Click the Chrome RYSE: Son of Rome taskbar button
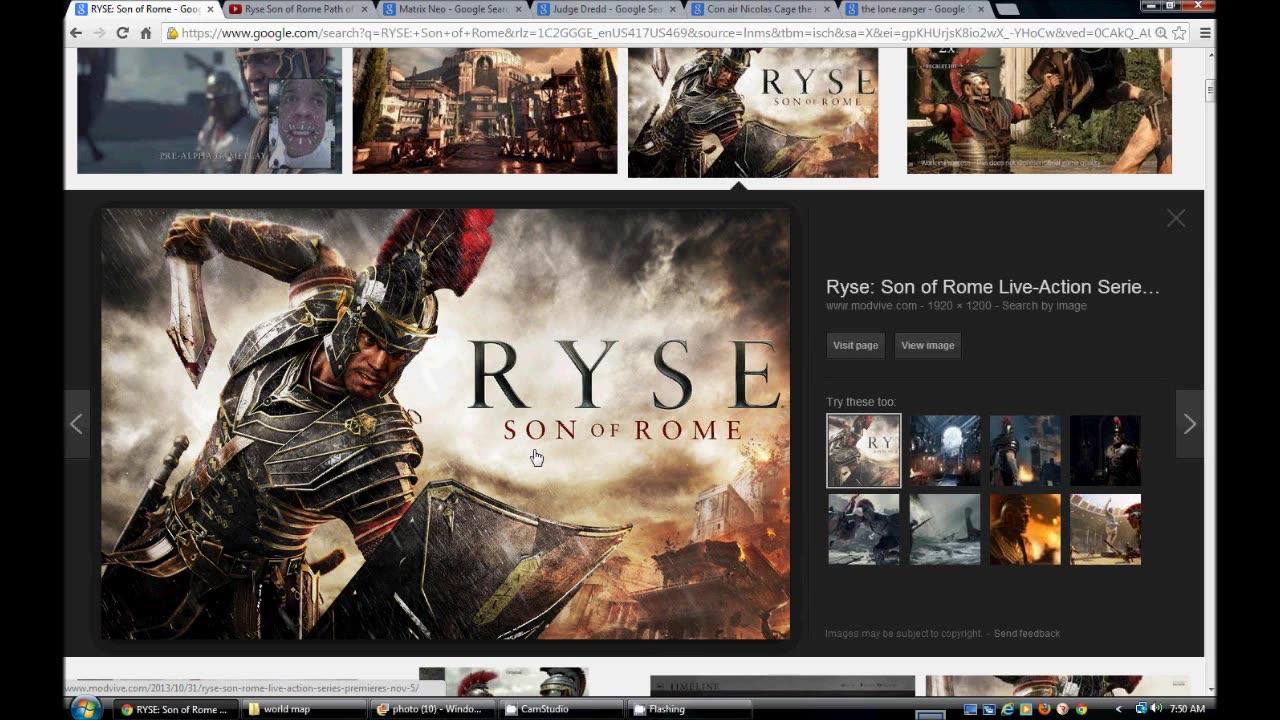 (175, 709)
